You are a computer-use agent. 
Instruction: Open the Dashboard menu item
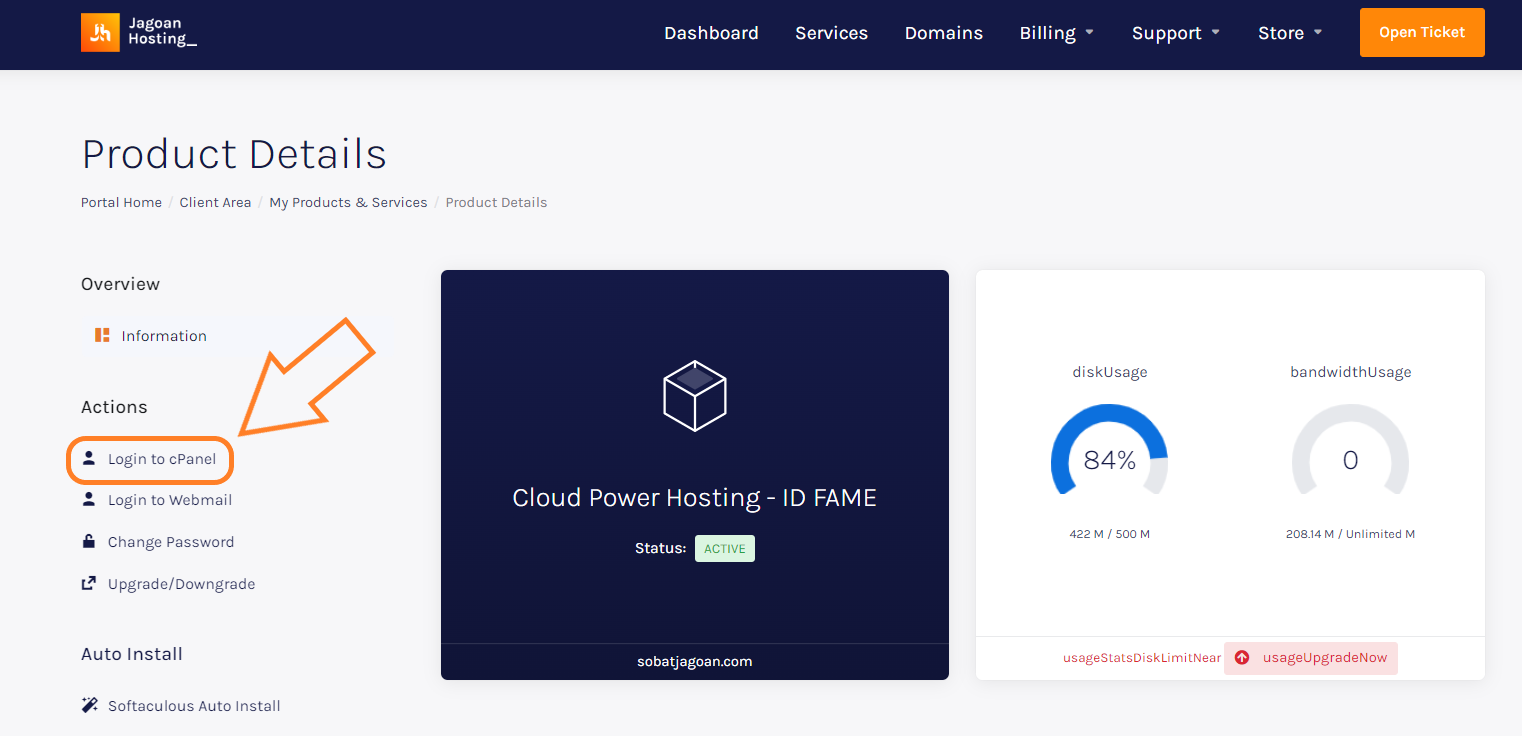click(x=711, y=33)
